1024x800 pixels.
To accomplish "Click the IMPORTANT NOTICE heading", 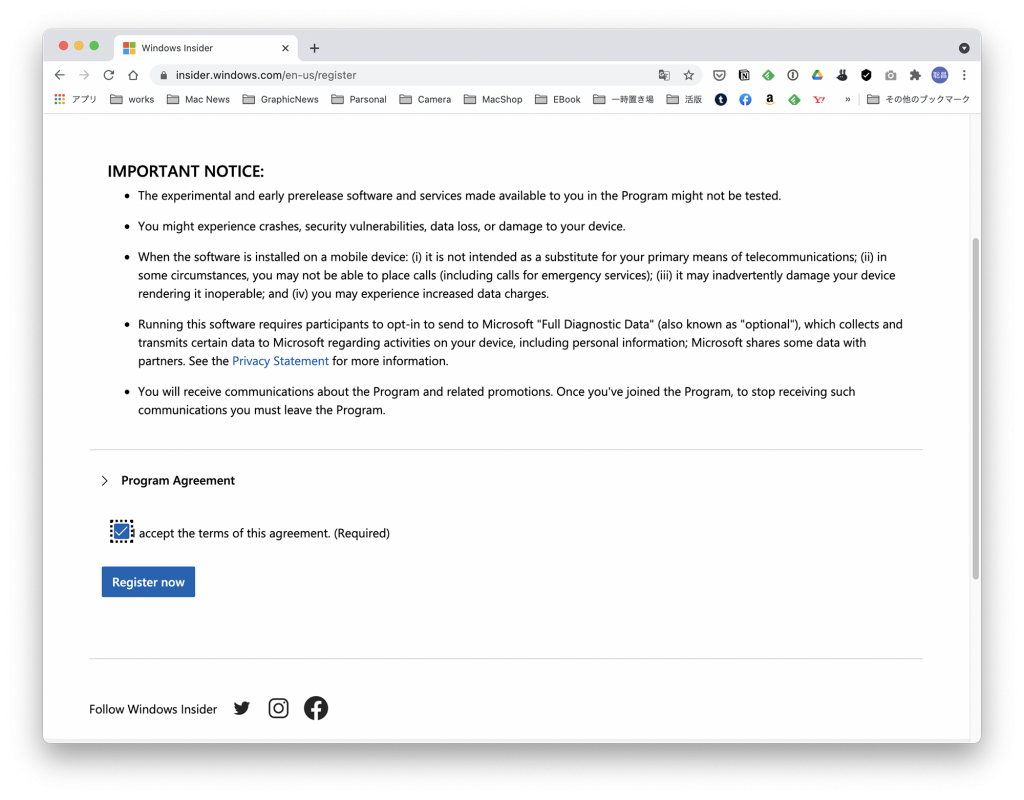I will [185, 171].
